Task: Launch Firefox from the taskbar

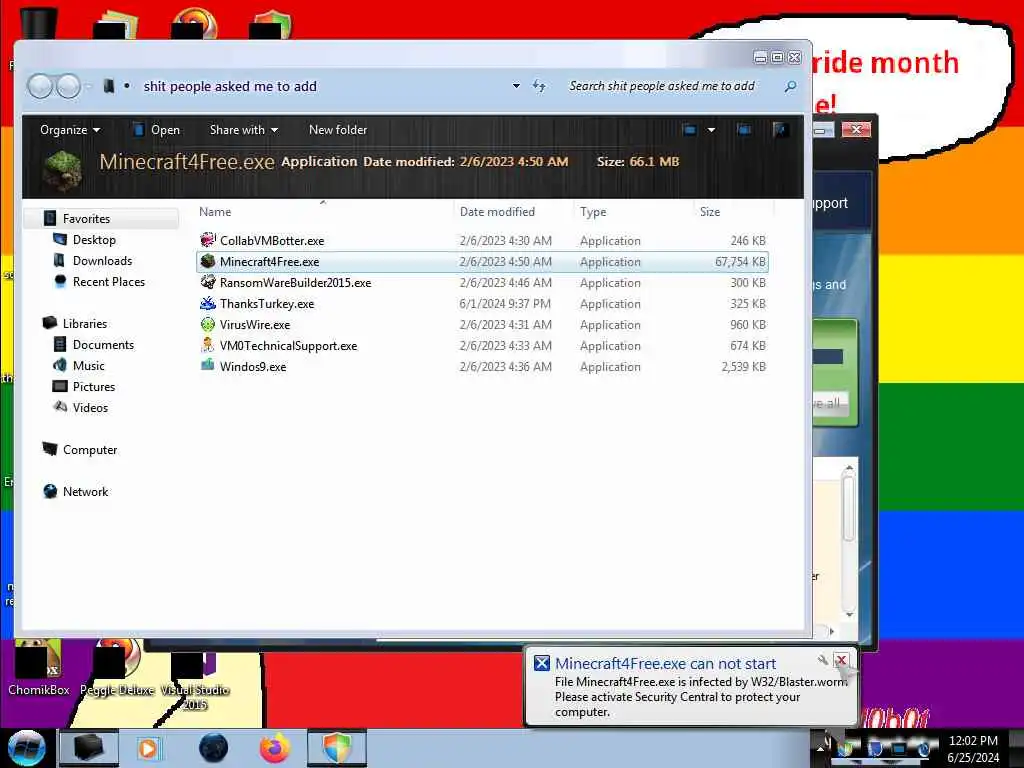Action: 275,748
